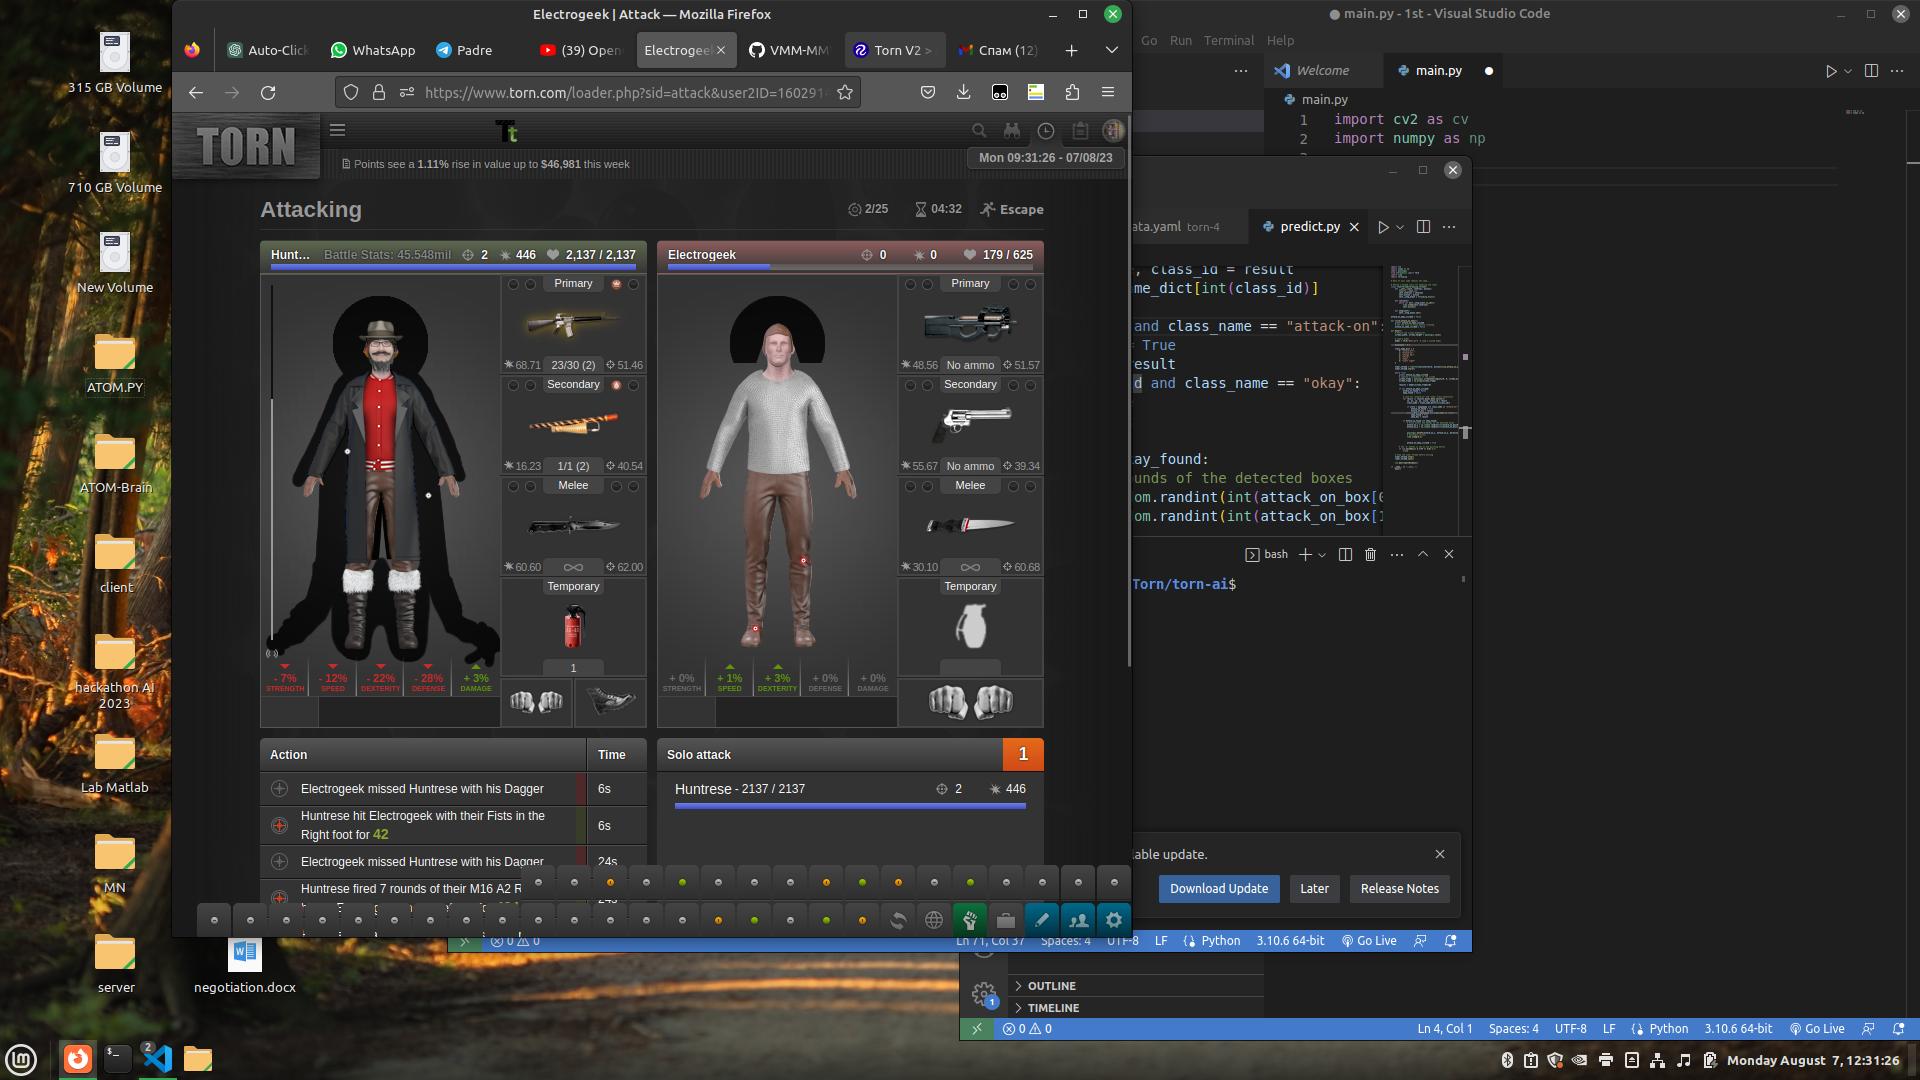Switch to WhatsApp Firefox tab
The height and width of the screenshot is (1080, 1920).
pyautogui.click(x=373, y=50)
